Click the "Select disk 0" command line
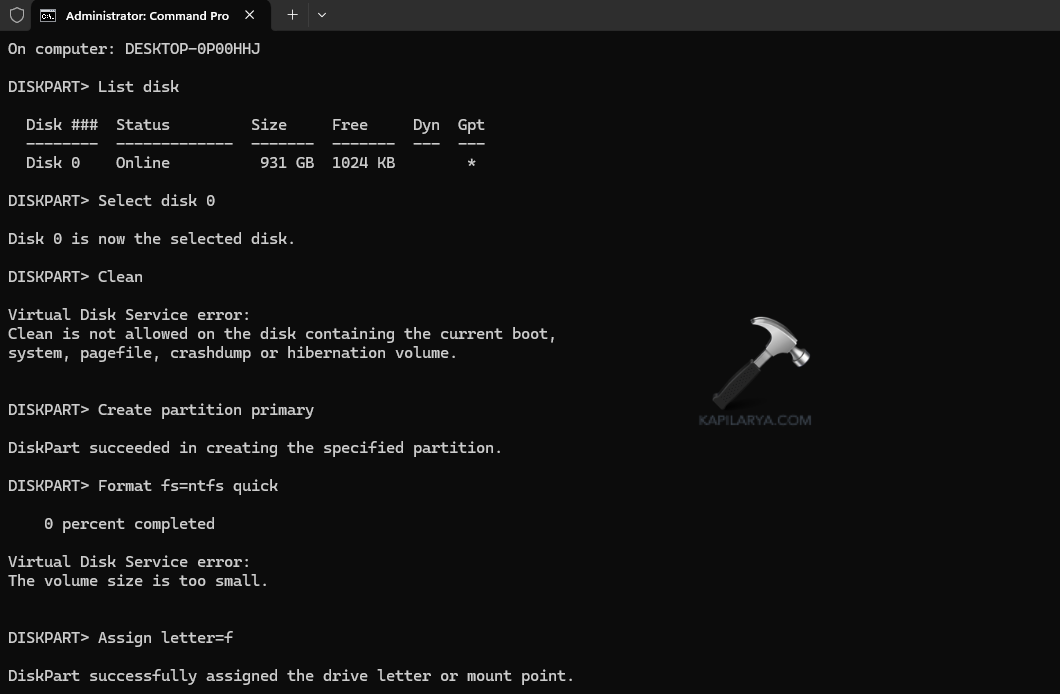The width and height of the screenshot is (1060, 694). pos(156,201)
